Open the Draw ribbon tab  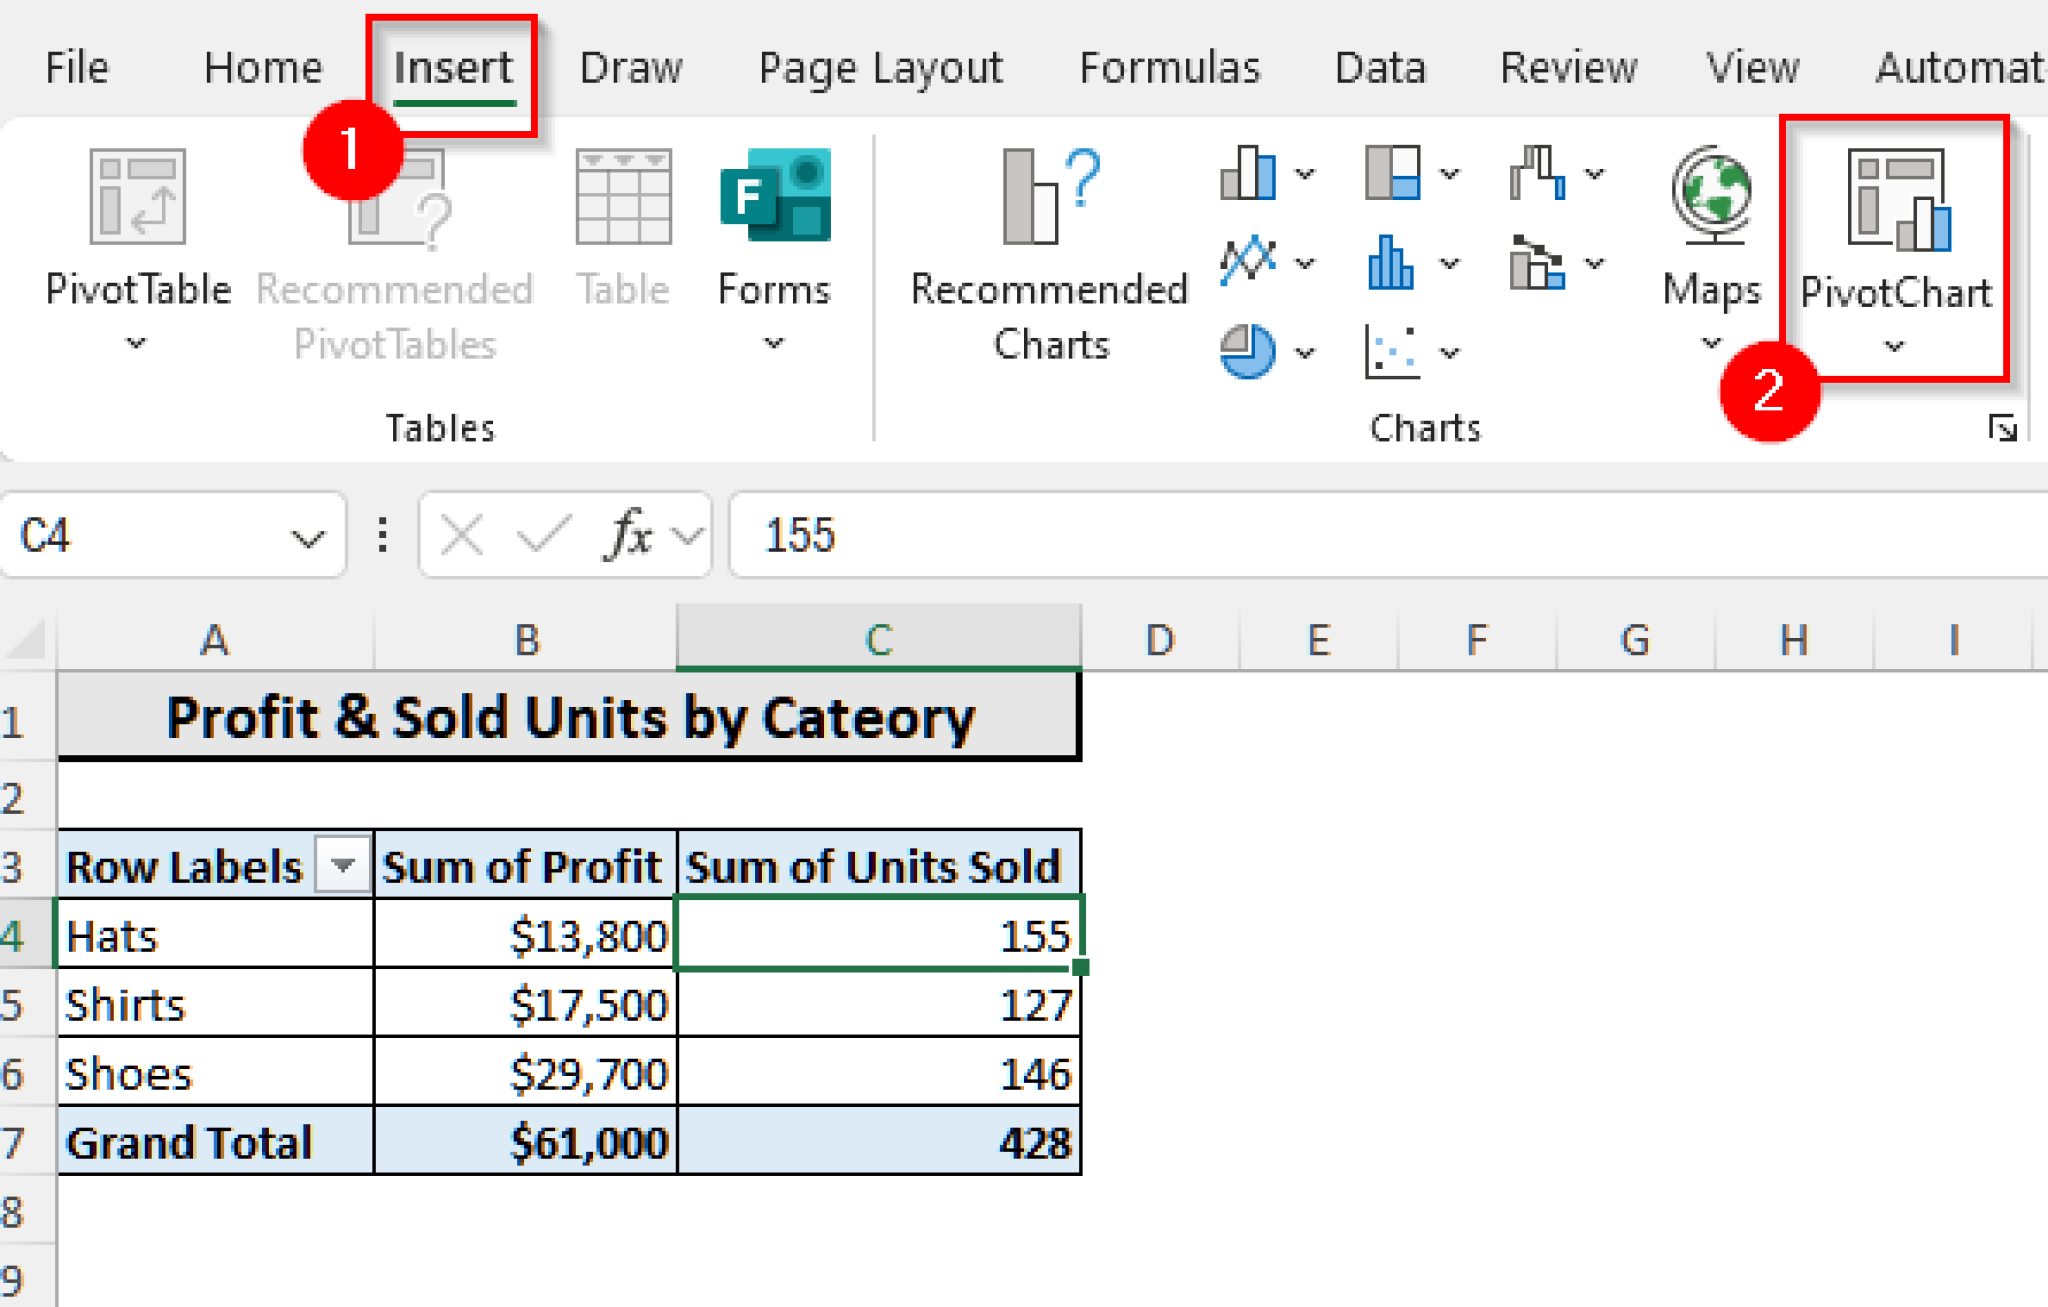[x=630, y=66]
